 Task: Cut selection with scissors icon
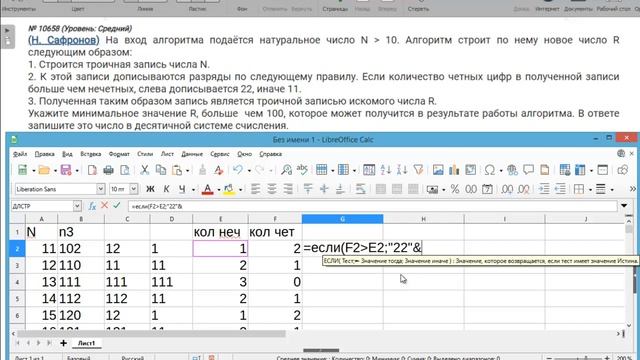point(144,170)
